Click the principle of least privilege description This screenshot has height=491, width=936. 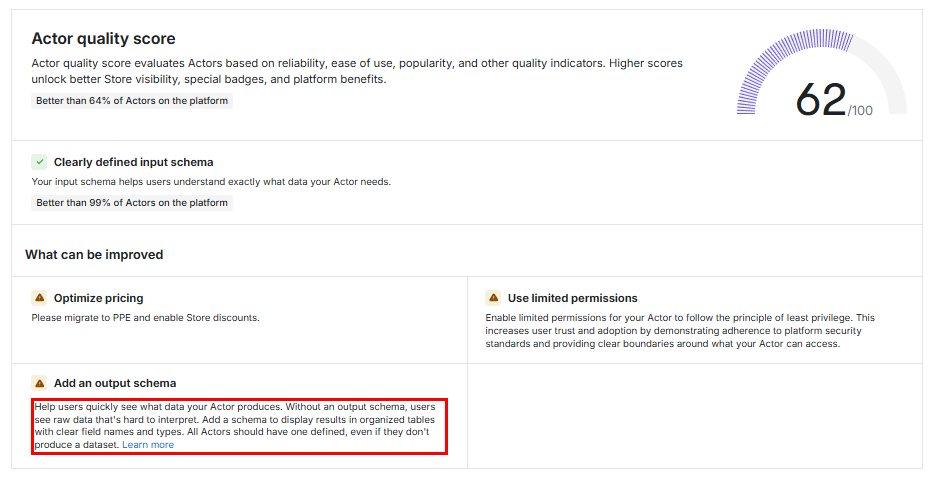680,331
